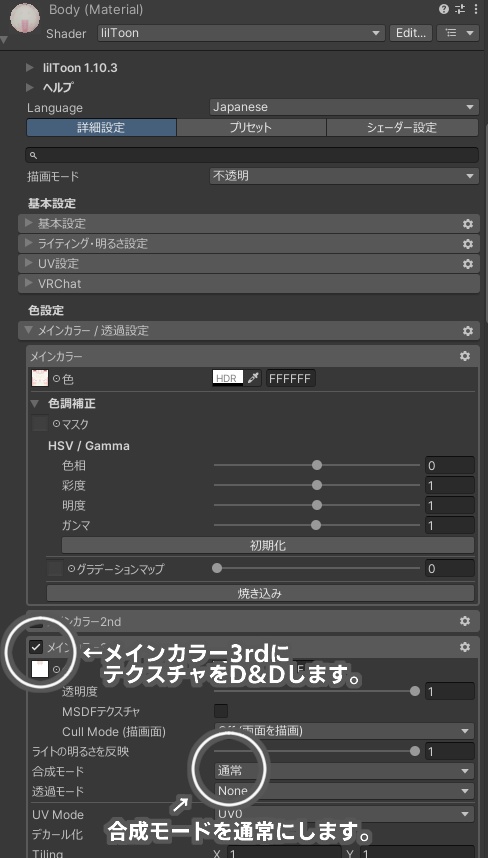Click the ライトの明るさを反映 value field
Screen dimensions: 488x858
(x=449, y=751)
